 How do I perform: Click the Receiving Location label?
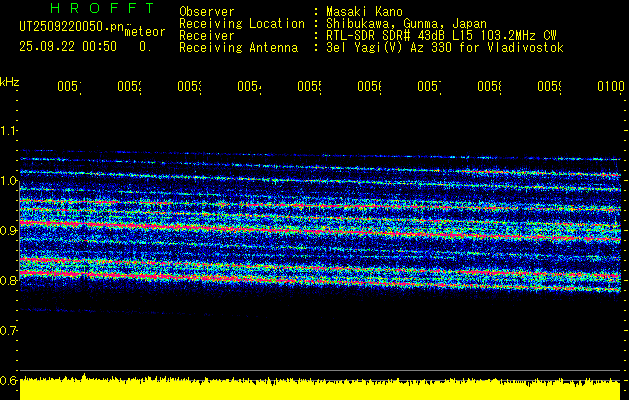coord(242,24)
